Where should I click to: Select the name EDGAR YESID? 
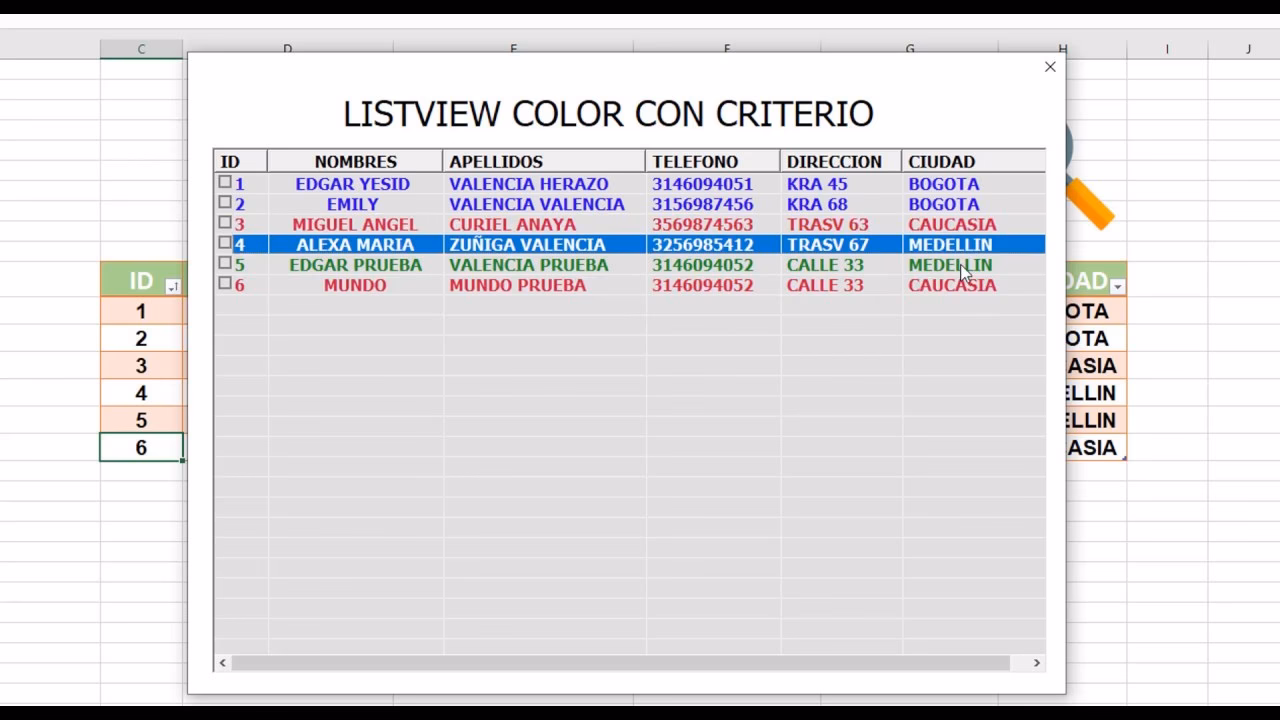(353, 184)
